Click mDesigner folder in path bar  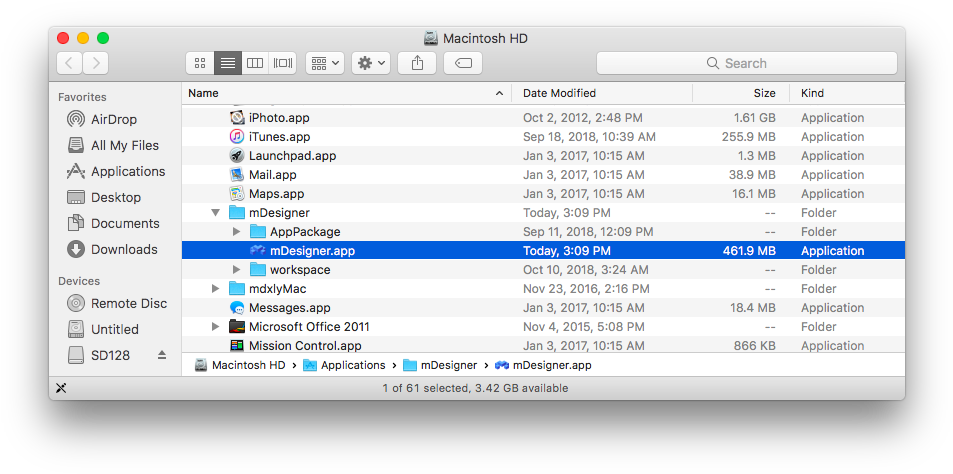[x=441, y=365]
